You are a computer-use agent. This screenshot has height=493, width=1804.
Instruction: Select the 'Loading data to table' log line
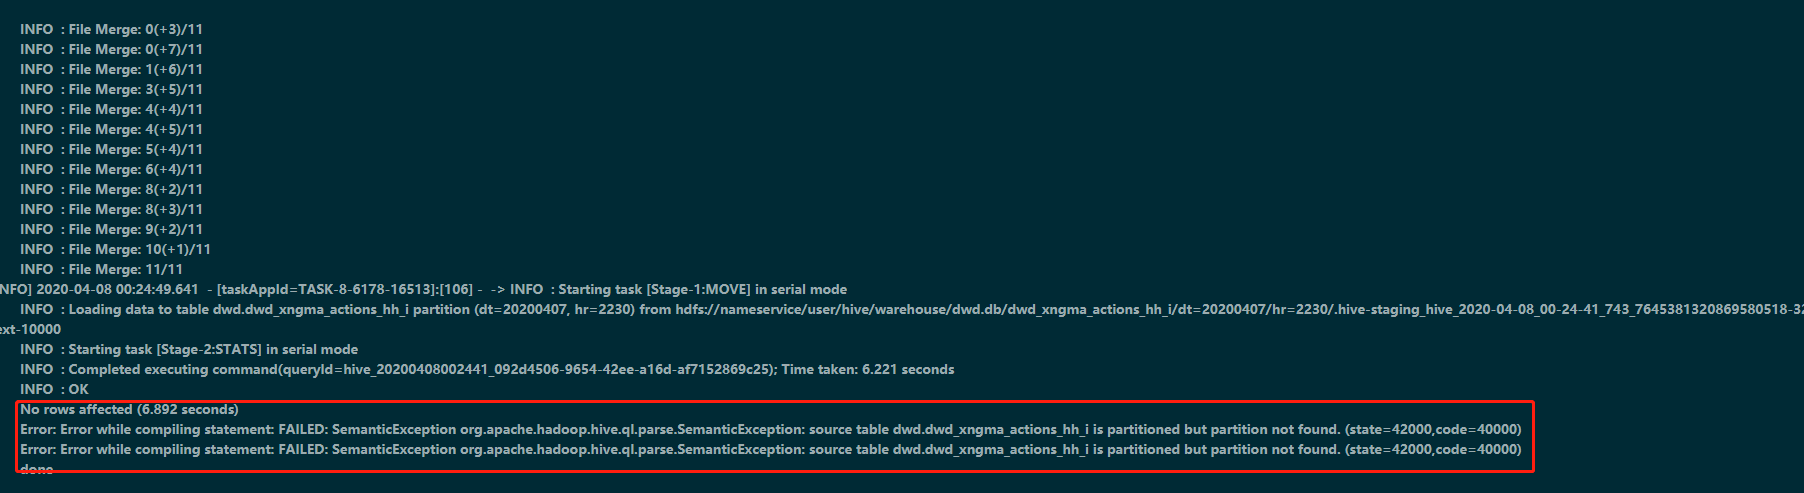(x=912, y=309)
